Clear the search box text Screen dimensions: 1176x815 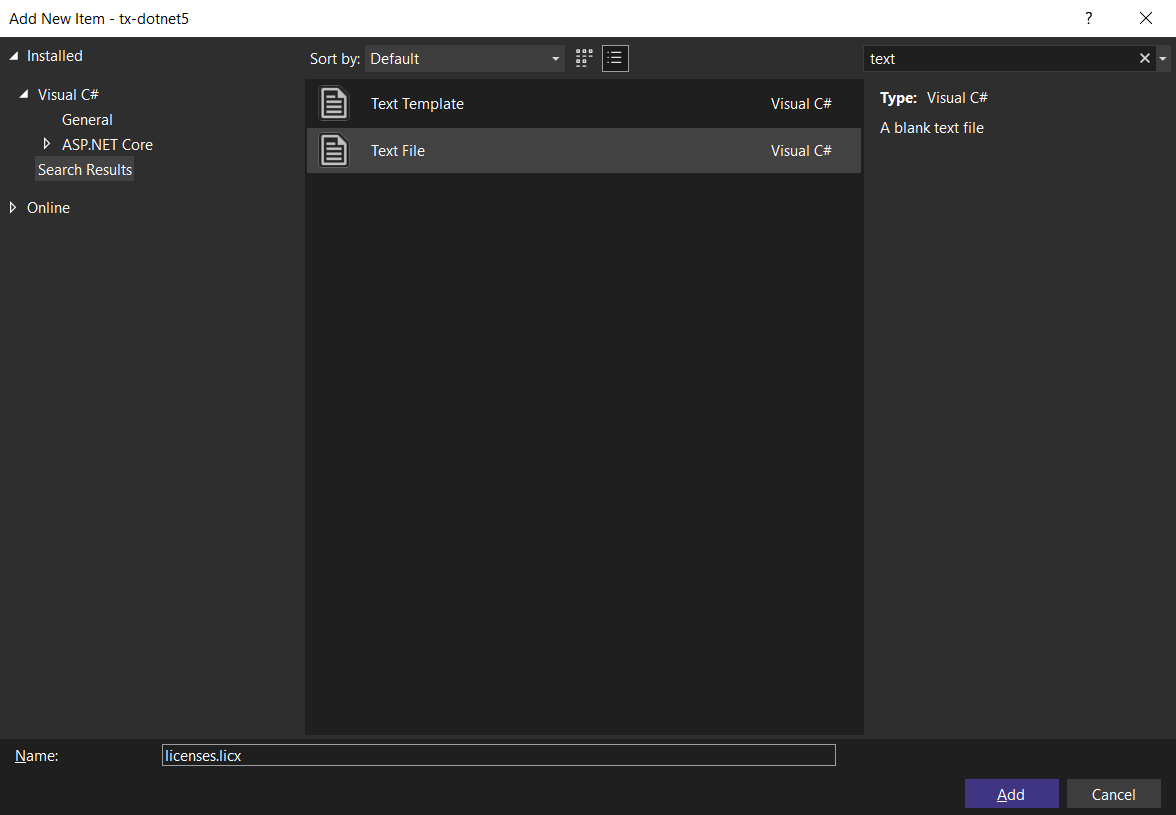1144,58
